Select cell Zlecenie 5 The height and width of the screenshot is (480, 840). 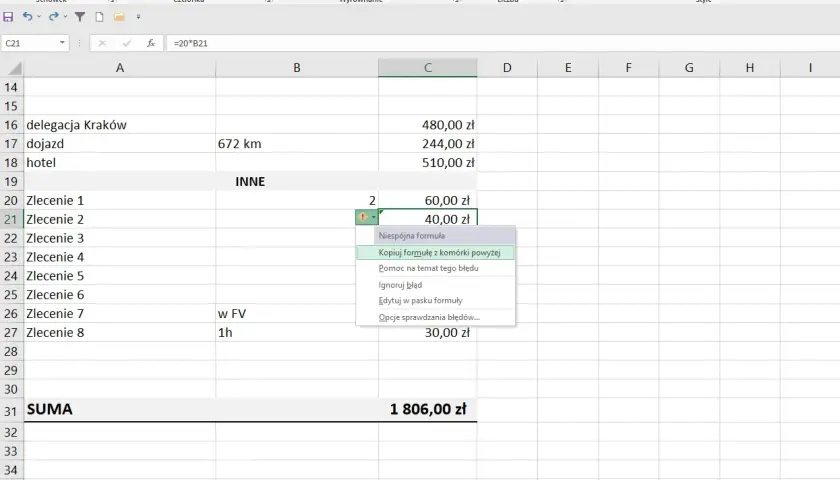pos(119,276)
